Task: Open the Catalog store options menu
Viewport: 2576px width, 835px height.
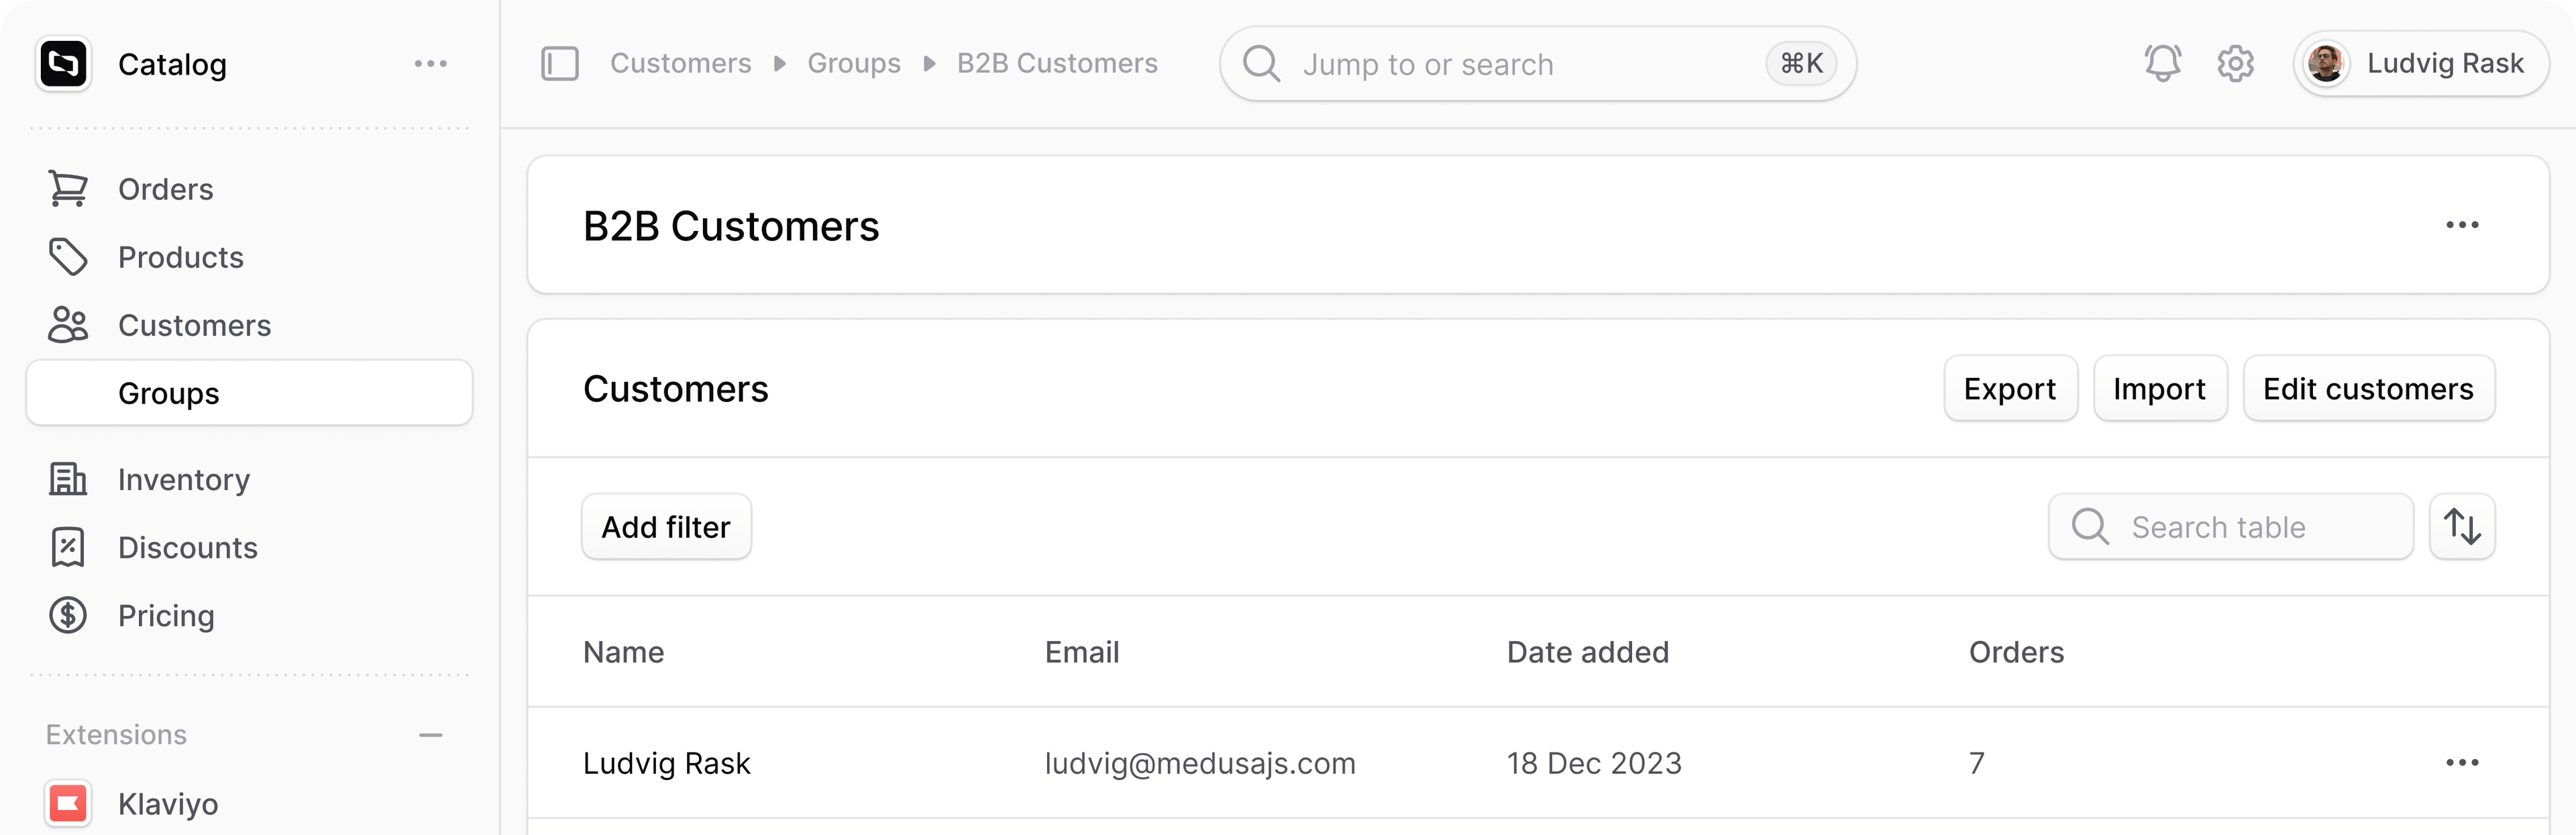Action: click(431, 64)
